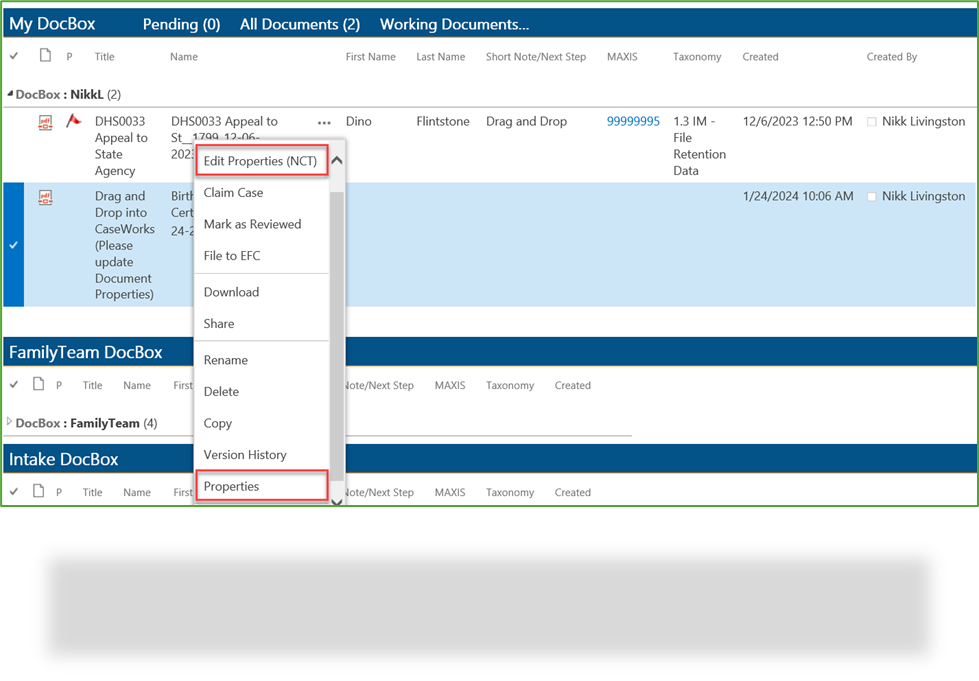Open the 99999995 MAXIS link
979x681 pixels.
632,120
